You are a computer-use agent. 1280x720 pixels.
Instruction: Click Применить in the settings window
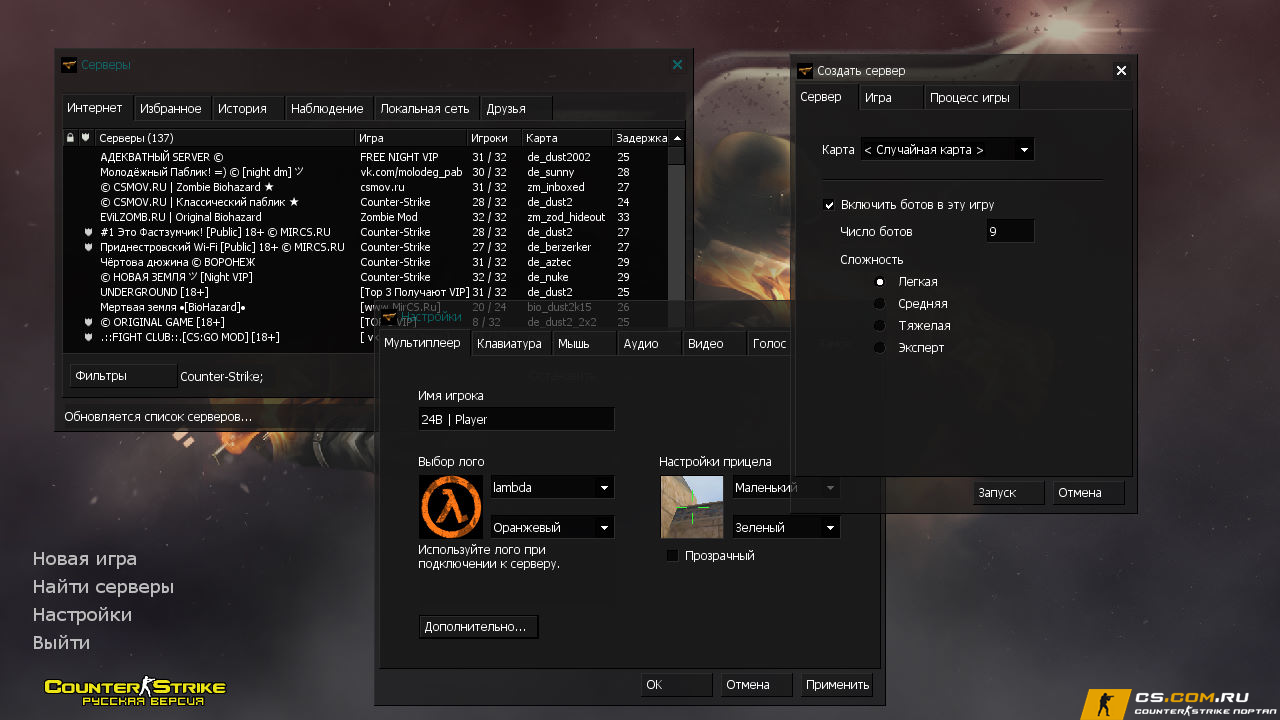tap(837, 685)
